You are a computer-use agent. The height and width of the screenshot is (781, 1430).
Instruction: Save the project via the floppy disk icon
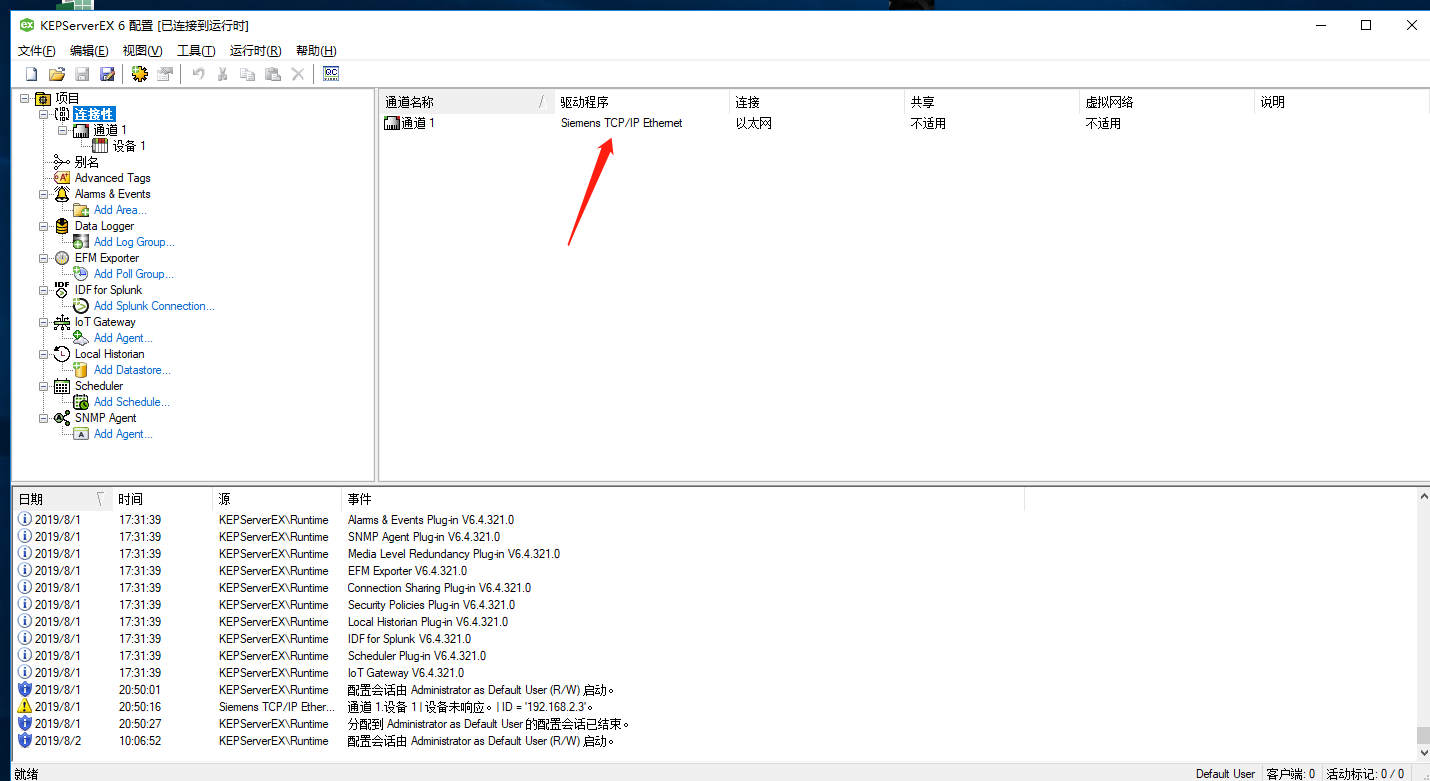(x=82, y=72)
